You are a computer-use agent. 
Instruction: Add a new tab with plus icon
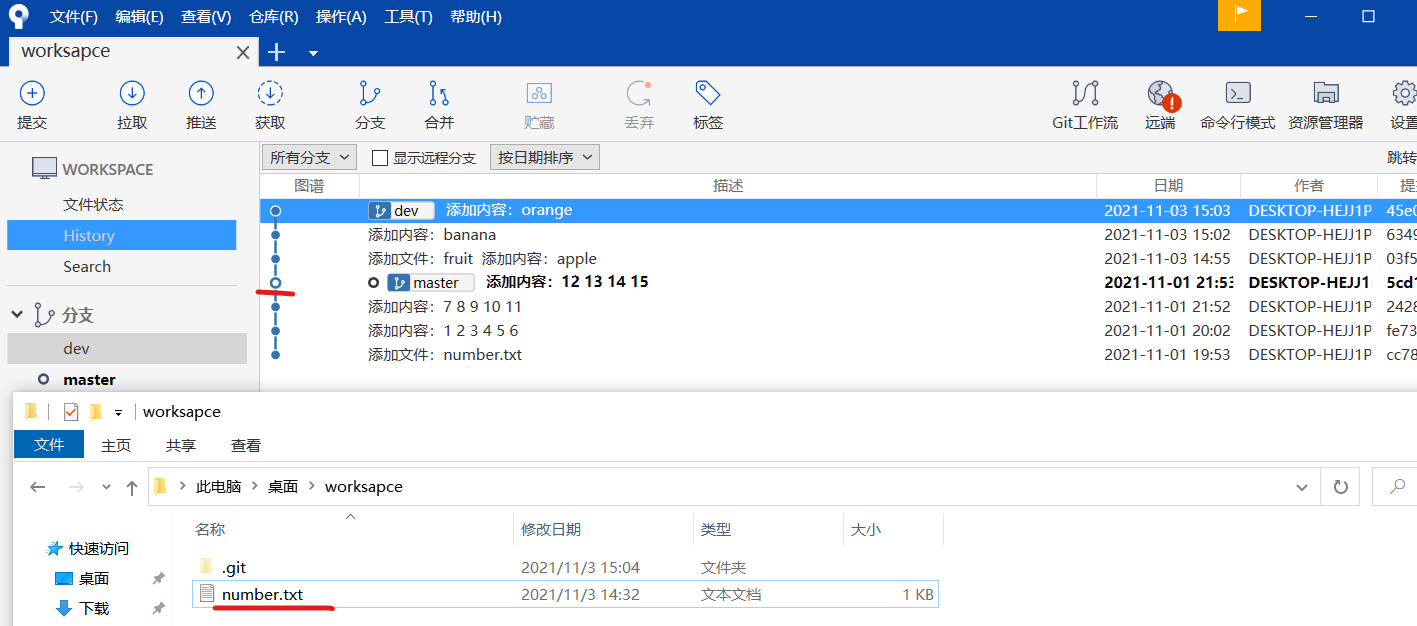click(277, 52)
